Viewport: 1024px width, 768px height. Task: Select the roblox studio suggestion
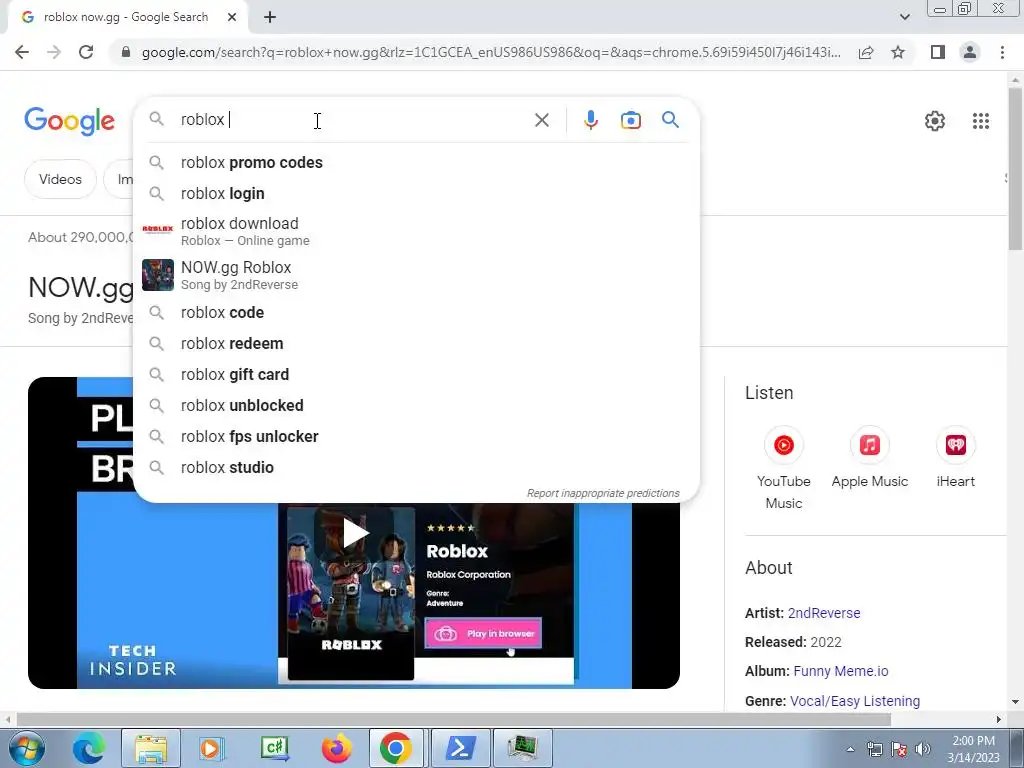pyautogui.click(x=416, y=468)
